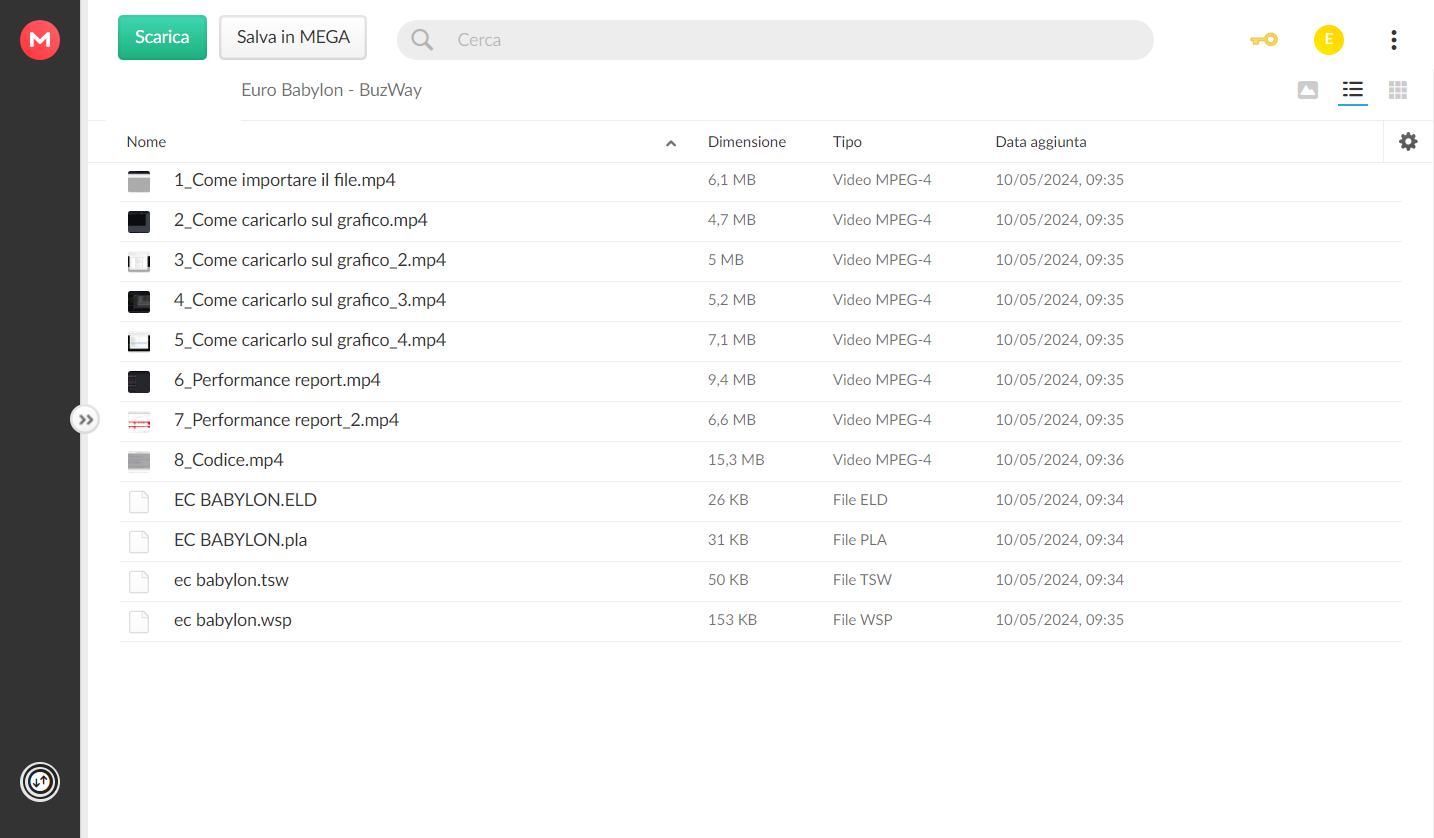
Task: Select the list view toggle
Action: pyautogui.click(x=1353, y=90)
